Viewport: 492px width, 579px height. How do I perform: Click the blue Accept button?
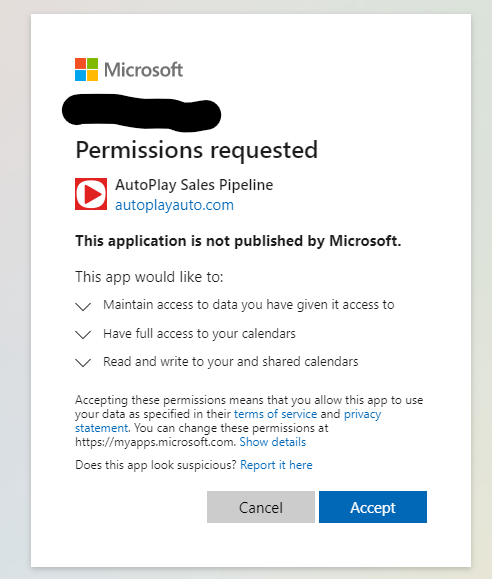[x=373, y=507]
